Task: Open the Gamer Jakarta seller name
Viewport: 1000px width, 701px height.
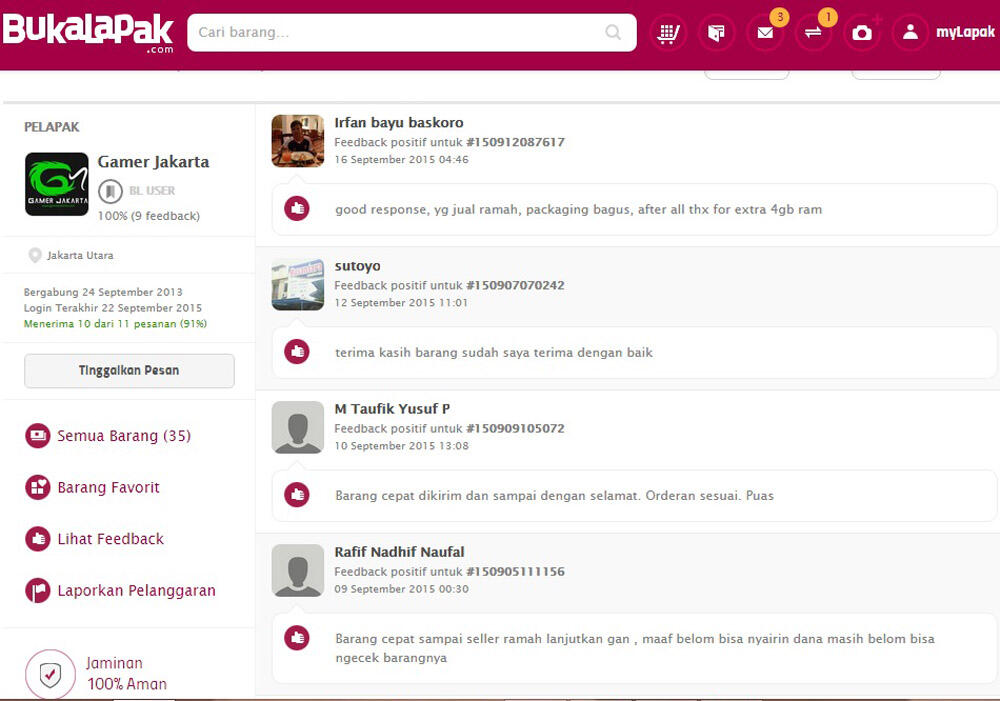Action: 153,162
